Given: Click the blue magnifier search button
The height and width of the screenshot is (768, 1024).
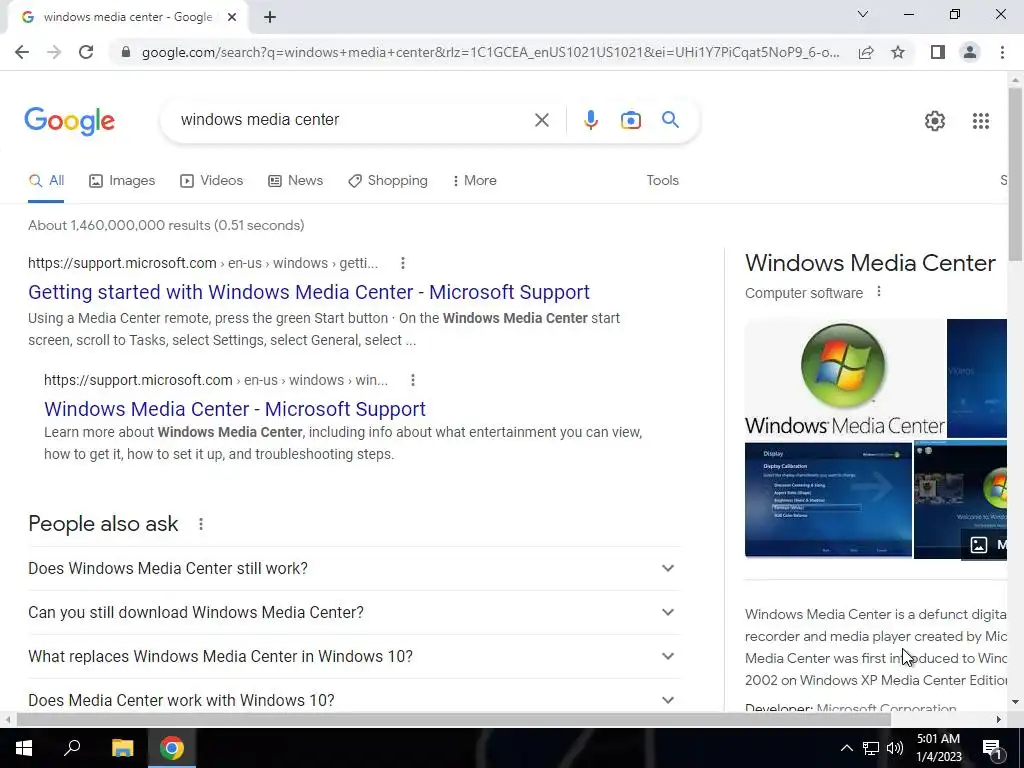Looking at the screenshot, I should point(670,120).
